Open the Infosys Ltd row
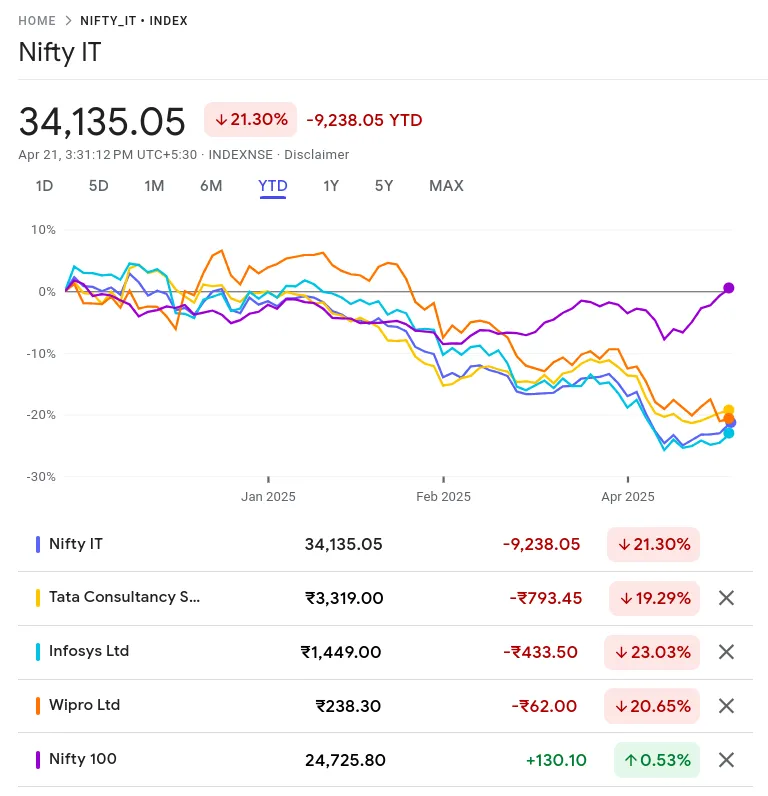Viewport: 768px width, 796px height. point(385,652)
